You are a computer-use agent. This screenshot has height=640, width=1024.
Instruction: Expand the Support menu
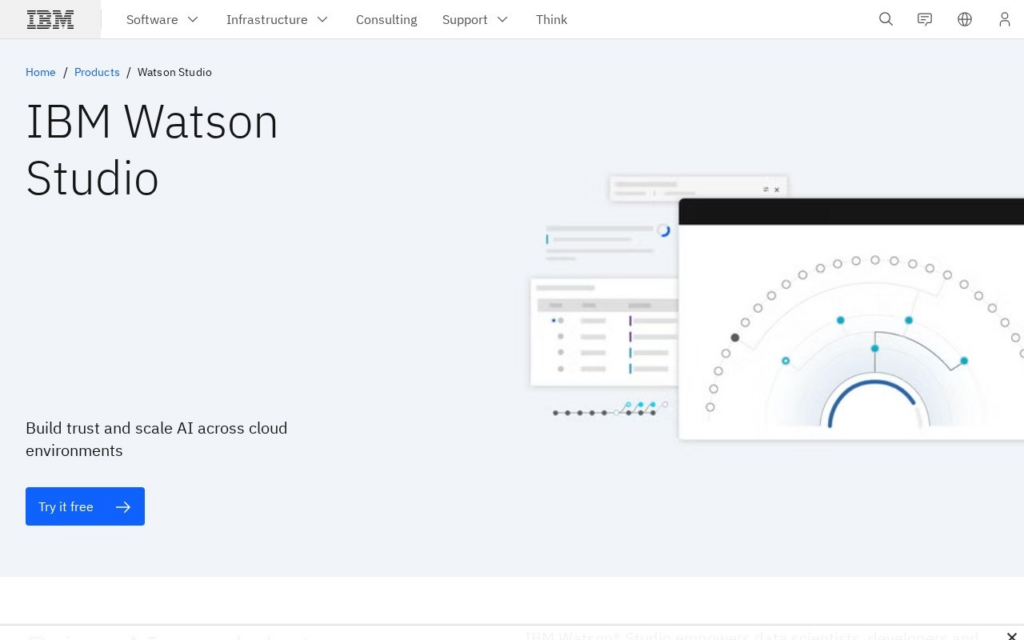tap(475, 20)
